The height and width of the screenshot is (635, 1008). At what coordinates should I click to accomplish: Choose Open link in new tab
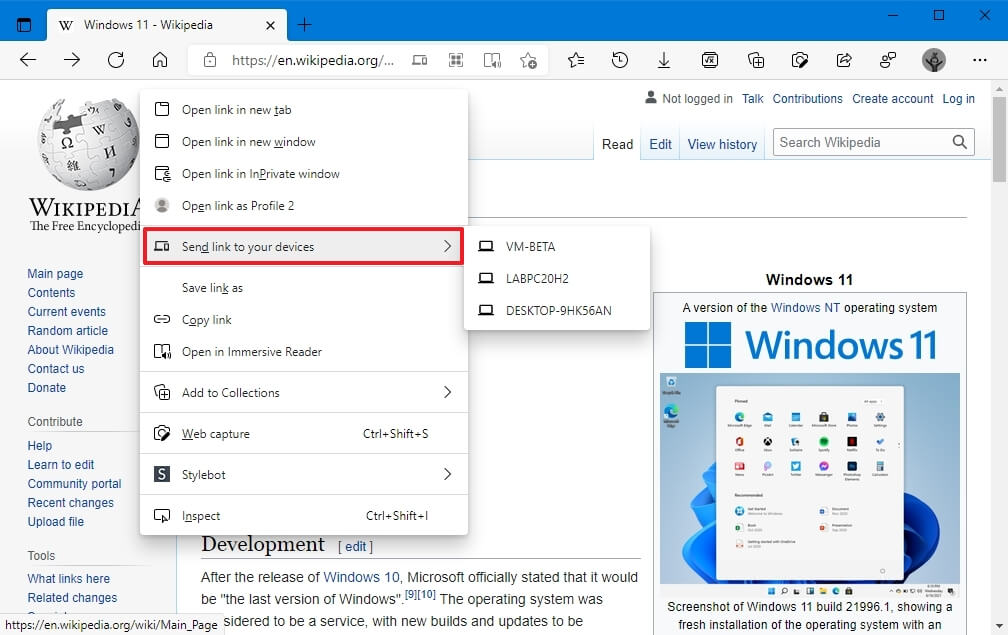[x=304, y=110]
